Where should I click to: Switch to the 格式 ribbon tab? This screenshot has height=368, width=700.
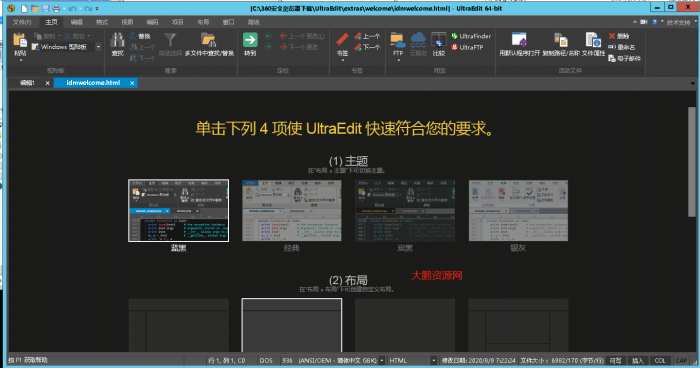[102, 22]
